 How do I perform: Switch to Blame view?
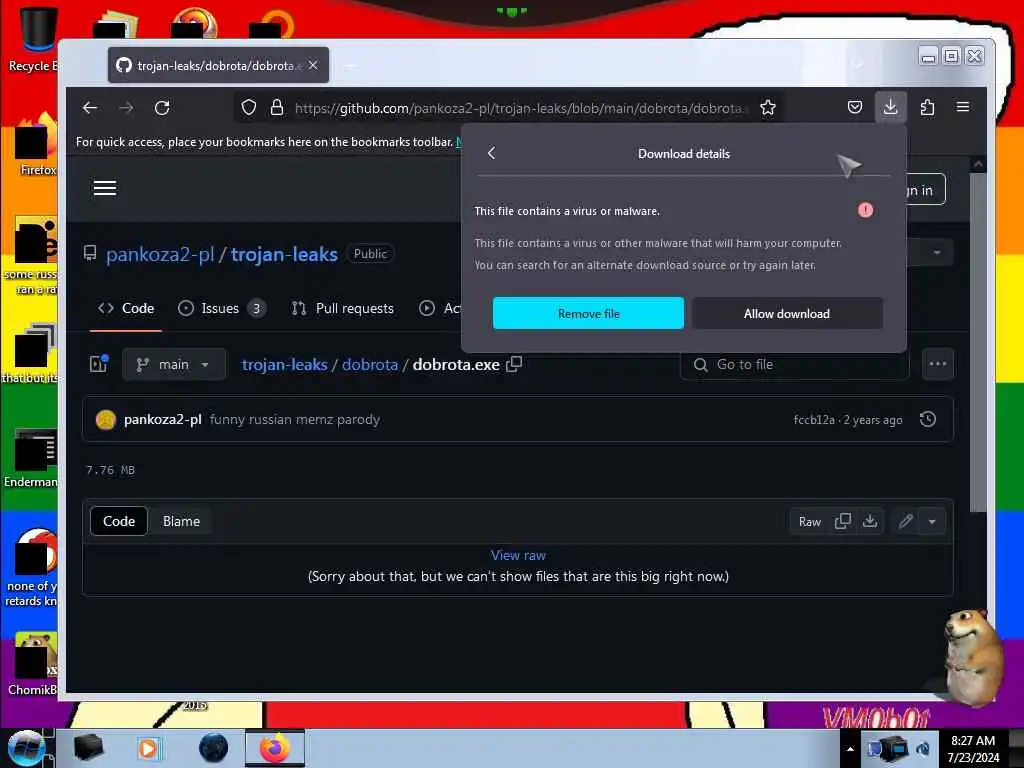182,521
